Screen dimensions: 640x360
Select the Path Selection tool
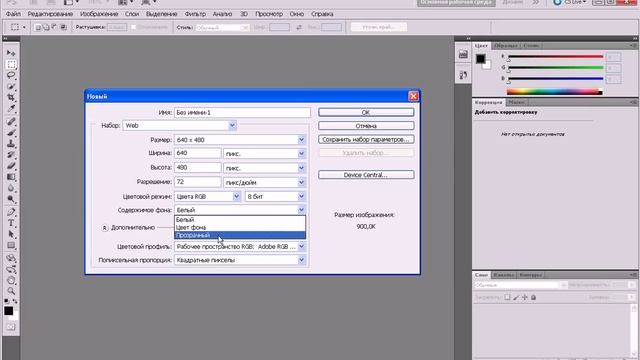(11, 234)
